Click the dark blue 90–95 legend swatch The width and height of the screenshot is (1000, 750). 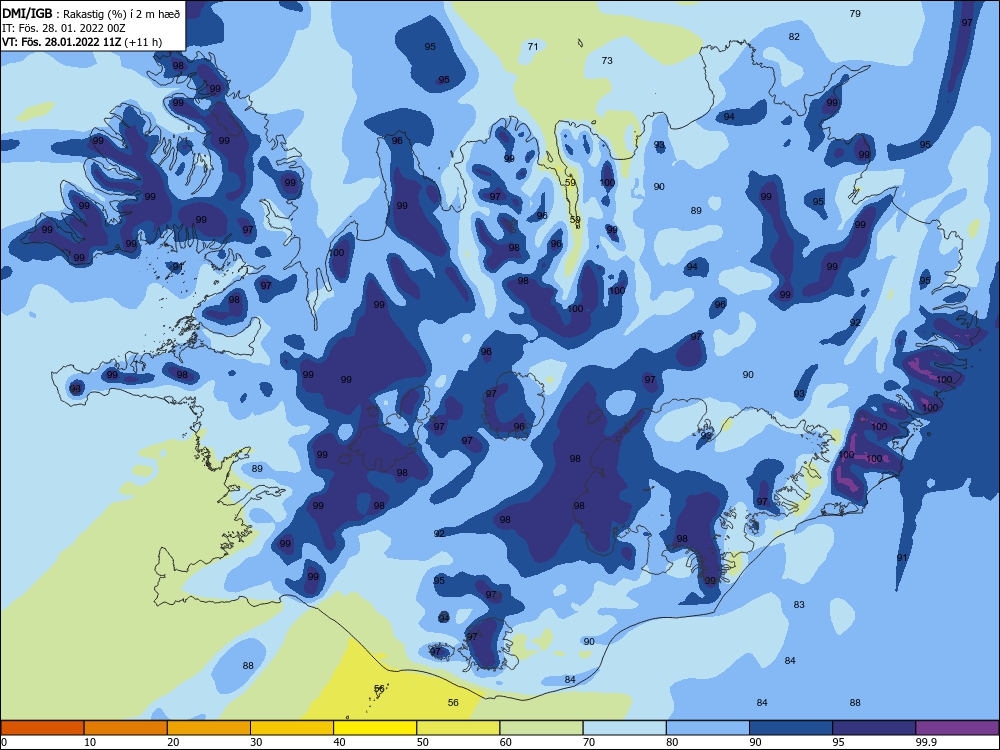point(791,728)
